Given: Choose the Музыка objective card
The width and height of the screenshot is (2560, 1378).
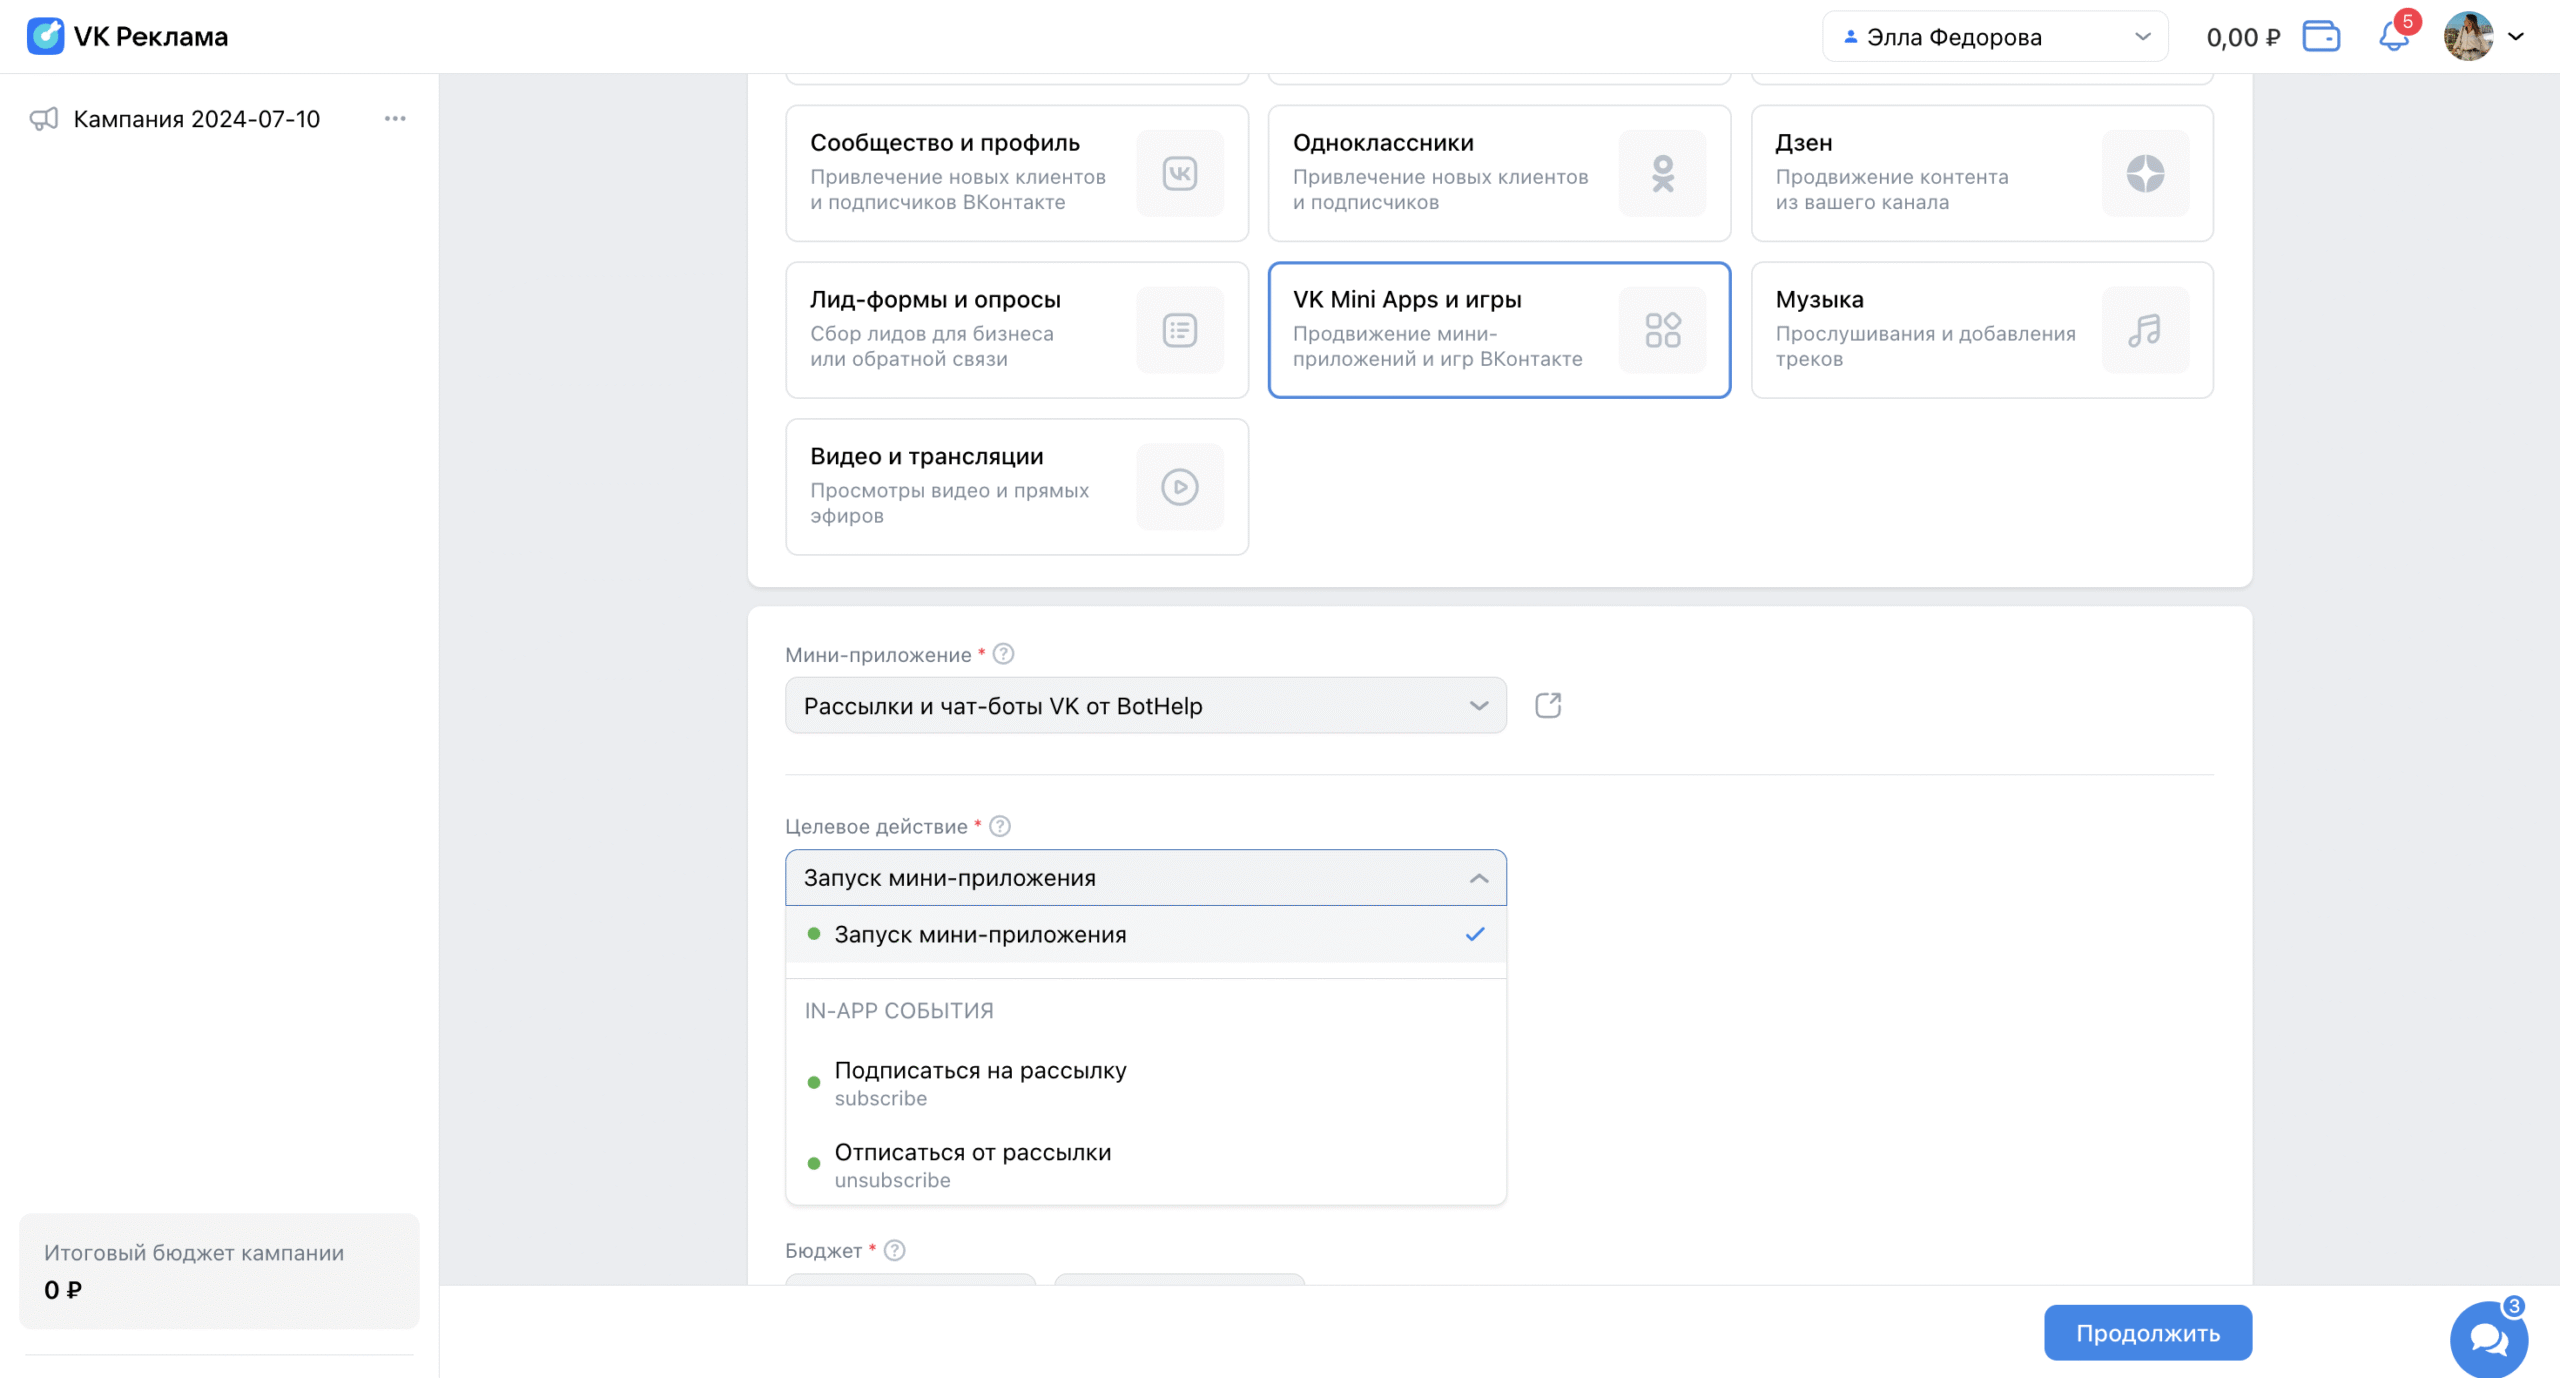Looking at the screenshot, I should coord(1981,329).
